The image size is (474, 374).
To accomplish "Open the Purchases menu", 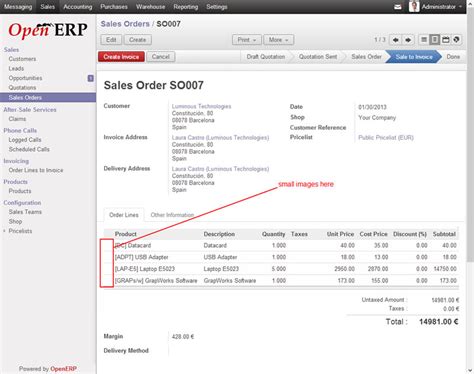I will pyautogui.click(x=114, y=7).
